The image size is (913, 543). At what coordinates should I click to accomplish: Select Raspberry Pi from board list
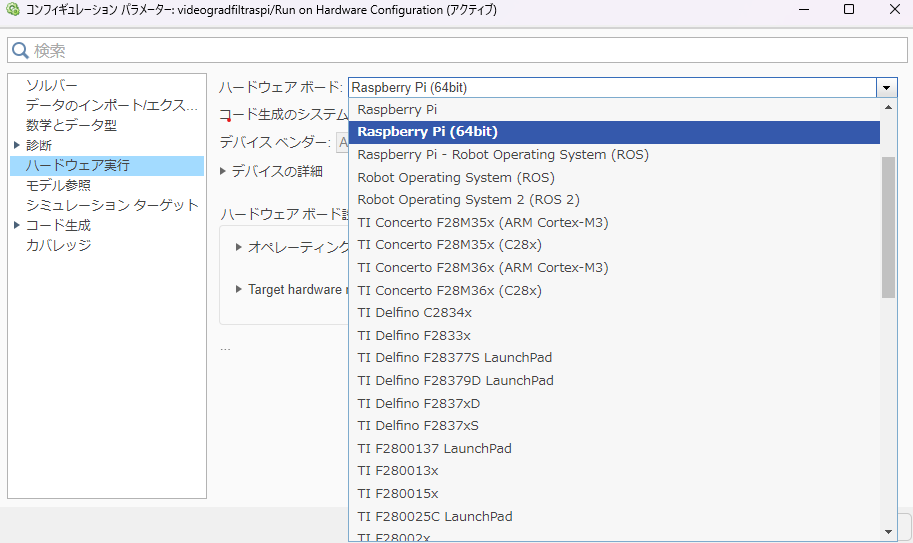coord(614,109)
